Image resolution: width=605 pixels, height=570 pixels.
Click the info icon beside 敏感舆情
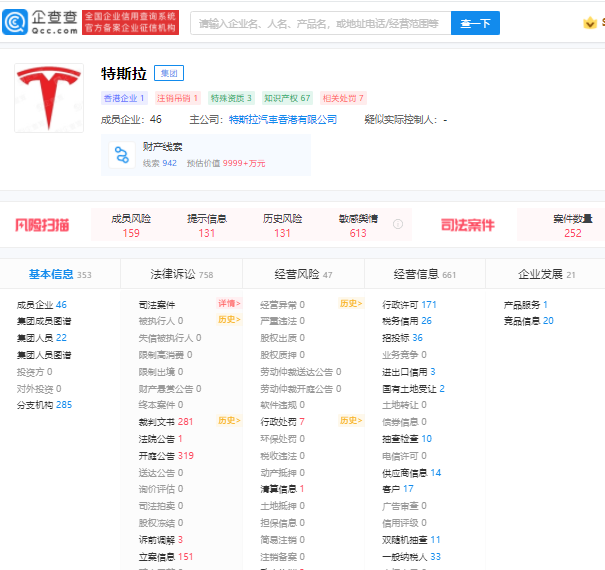coord(398,224)
